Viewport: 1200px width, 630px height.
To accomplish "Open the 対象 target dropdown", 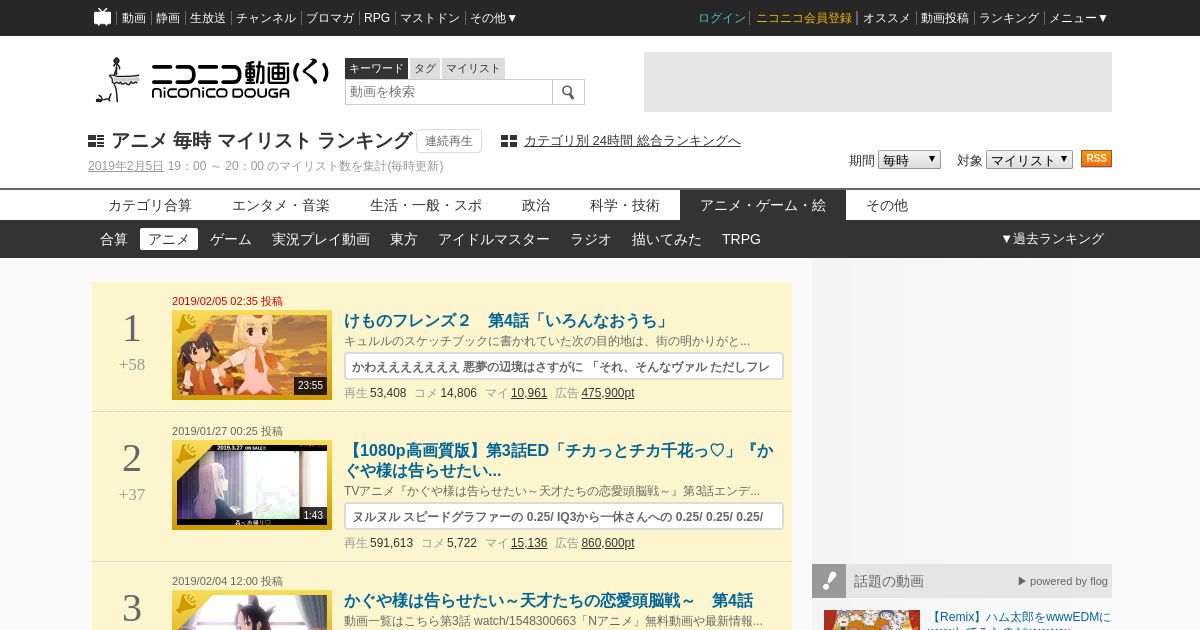I will pyautogui.click(x=1028, y=160).
